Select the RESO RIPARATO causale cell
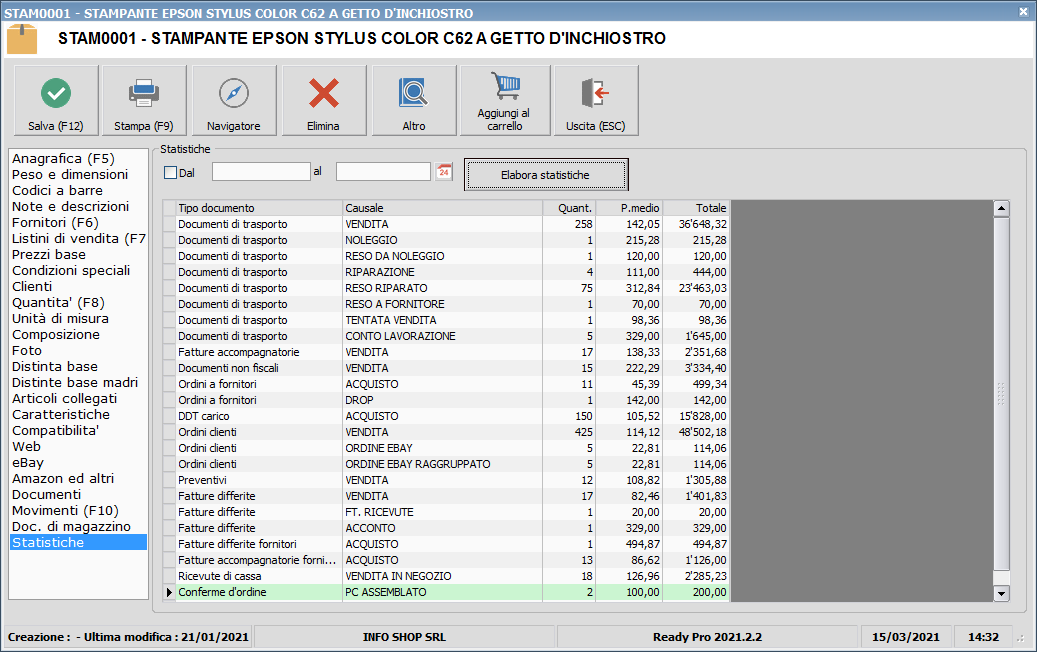 [x=442, y=288]
